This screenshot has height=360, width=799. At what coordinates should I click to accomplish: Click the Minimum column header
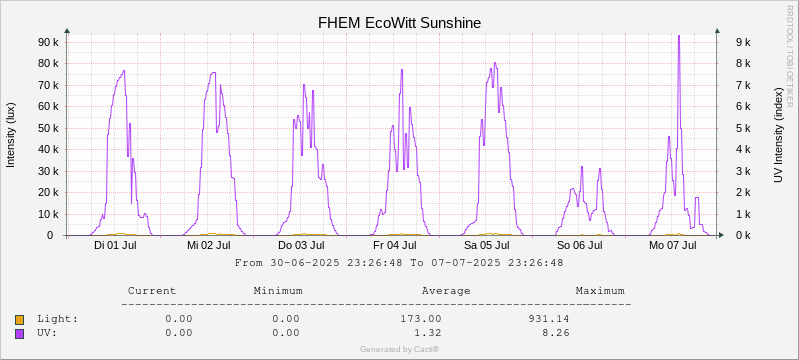(x=278, y=291)
